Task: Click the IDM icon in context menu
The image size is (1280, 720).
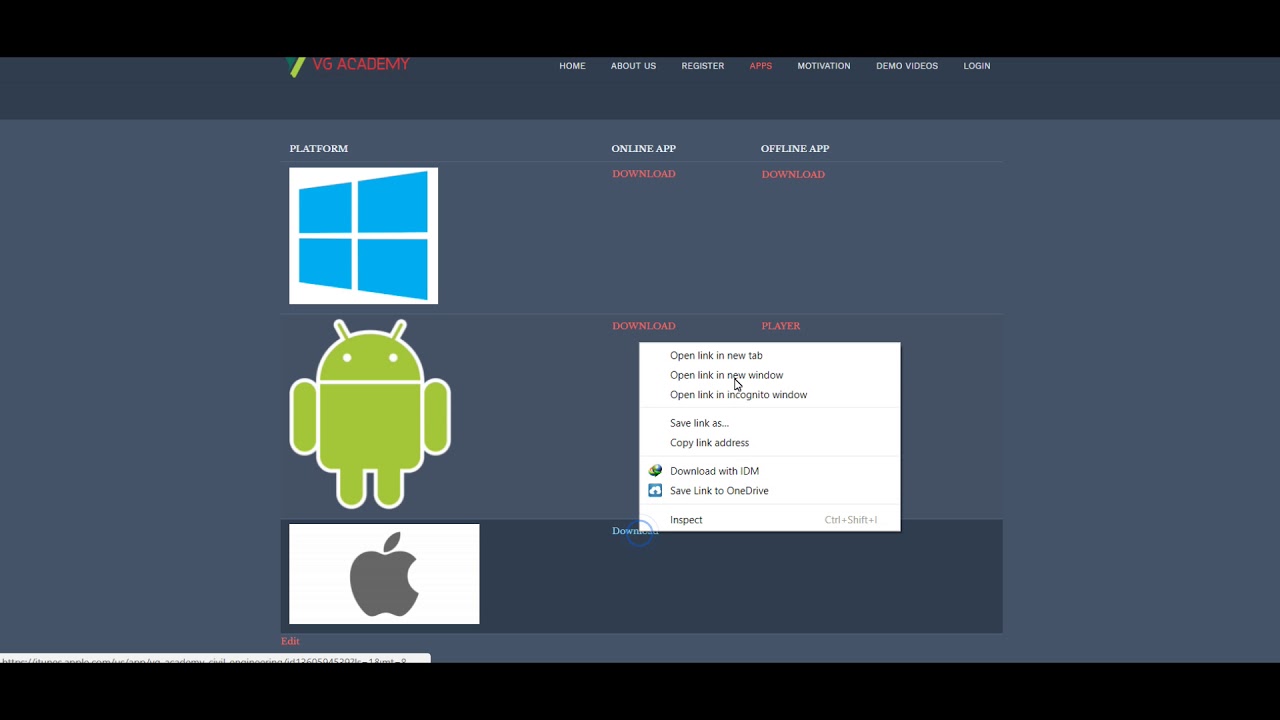Action: pos(655,471)
